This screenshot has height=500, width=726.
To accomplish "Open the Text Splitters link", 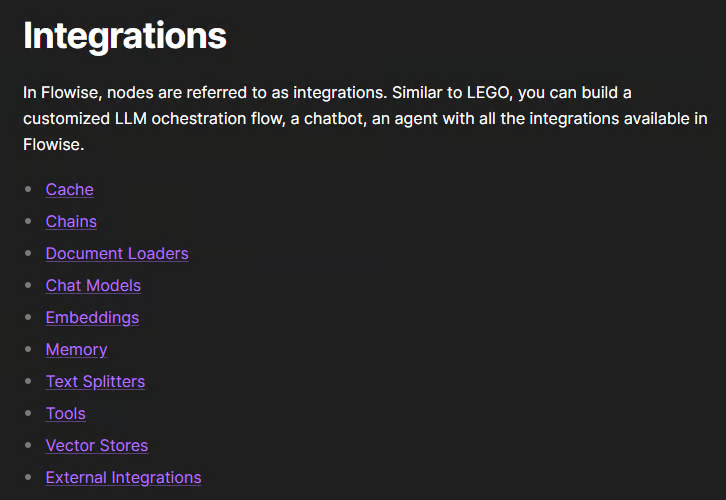I will 95,382.
